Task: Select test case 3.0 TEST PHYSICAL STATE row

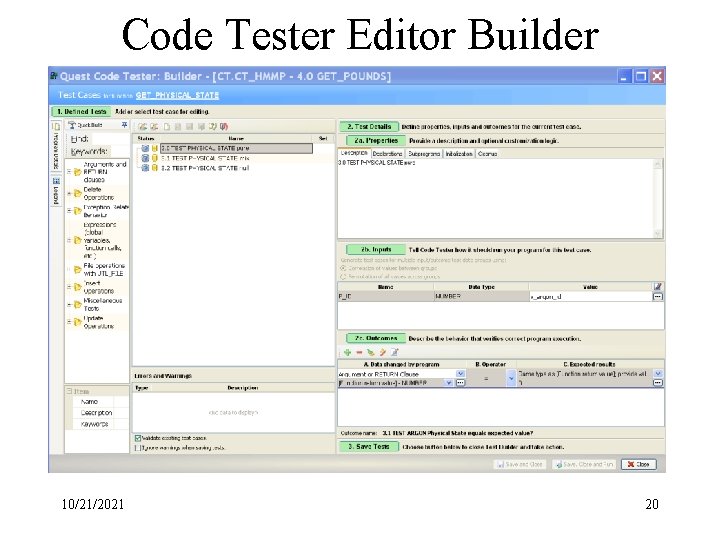Action: click(x=236, y=148)
